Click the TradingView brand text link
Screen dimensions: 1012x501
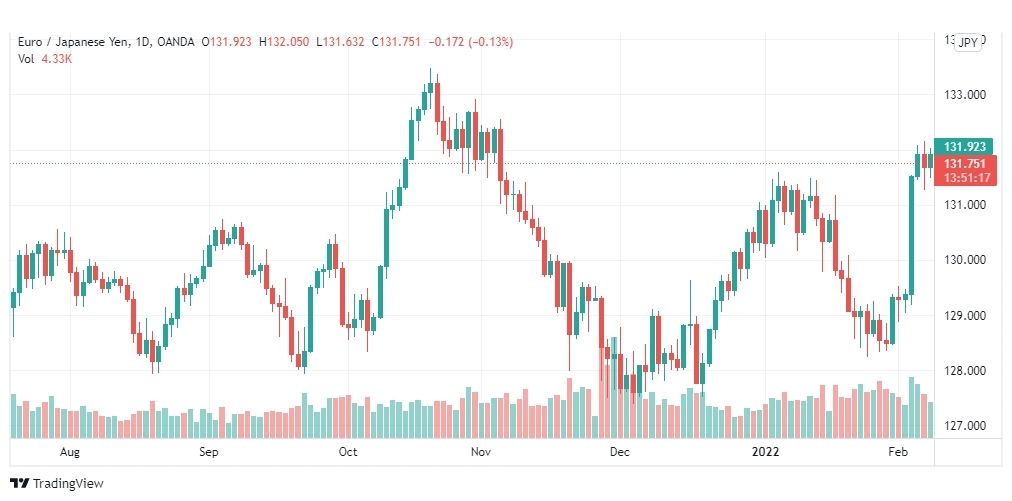pyautogui.click(x=68, y=484)
